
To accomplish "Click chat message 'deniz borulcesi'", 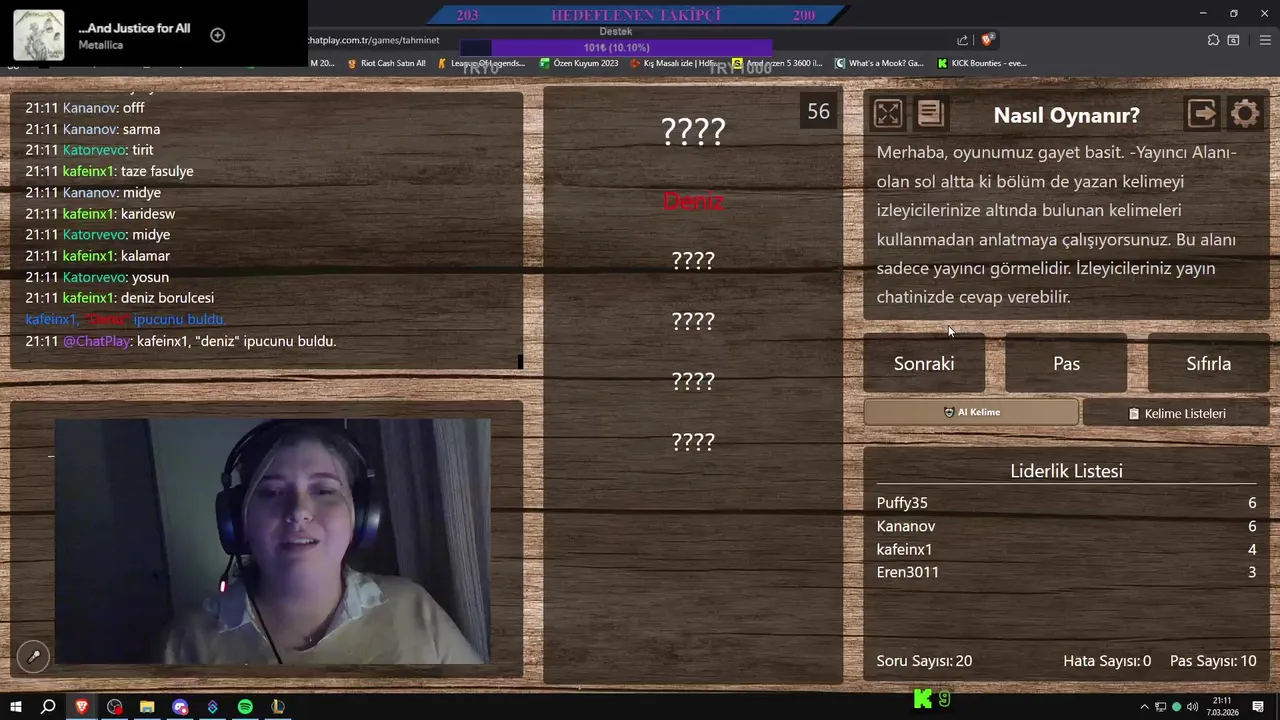I will tap(167, 298).
